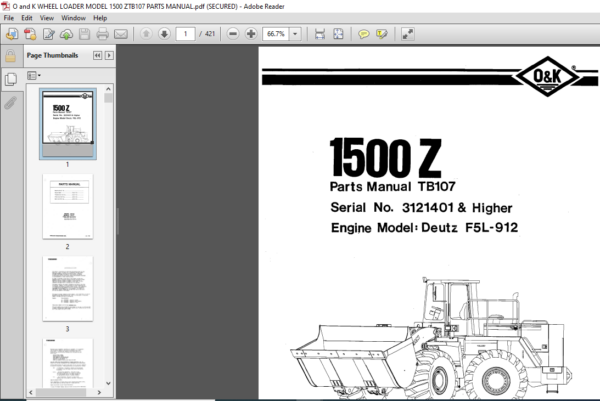This screenshot has height=401, width=600.
Task: Click thumbnails scrollbar down arrow
Action: point(108,383)
